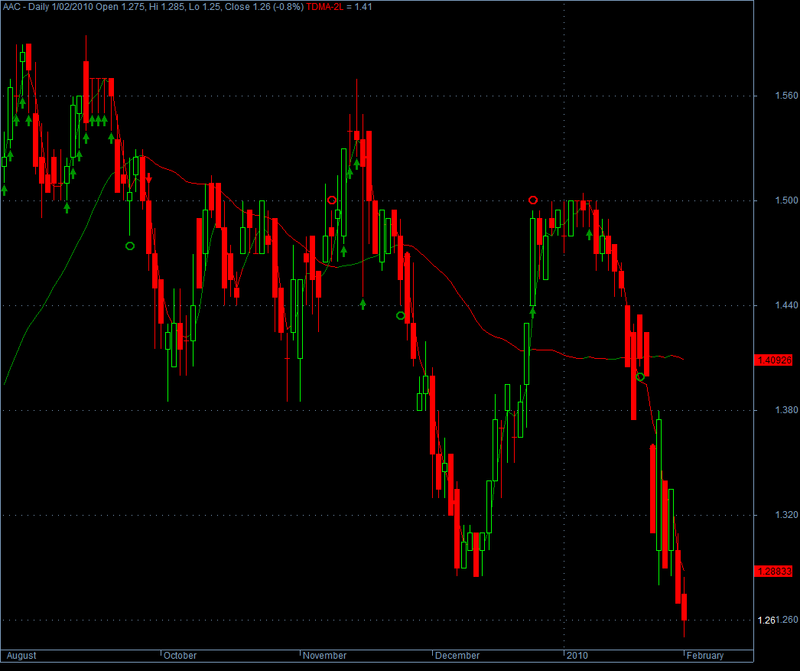Image resolution: width=800 pixels, height=671 pixels.
Task: Click the October date axis label
Action: [x=180, y=656]
